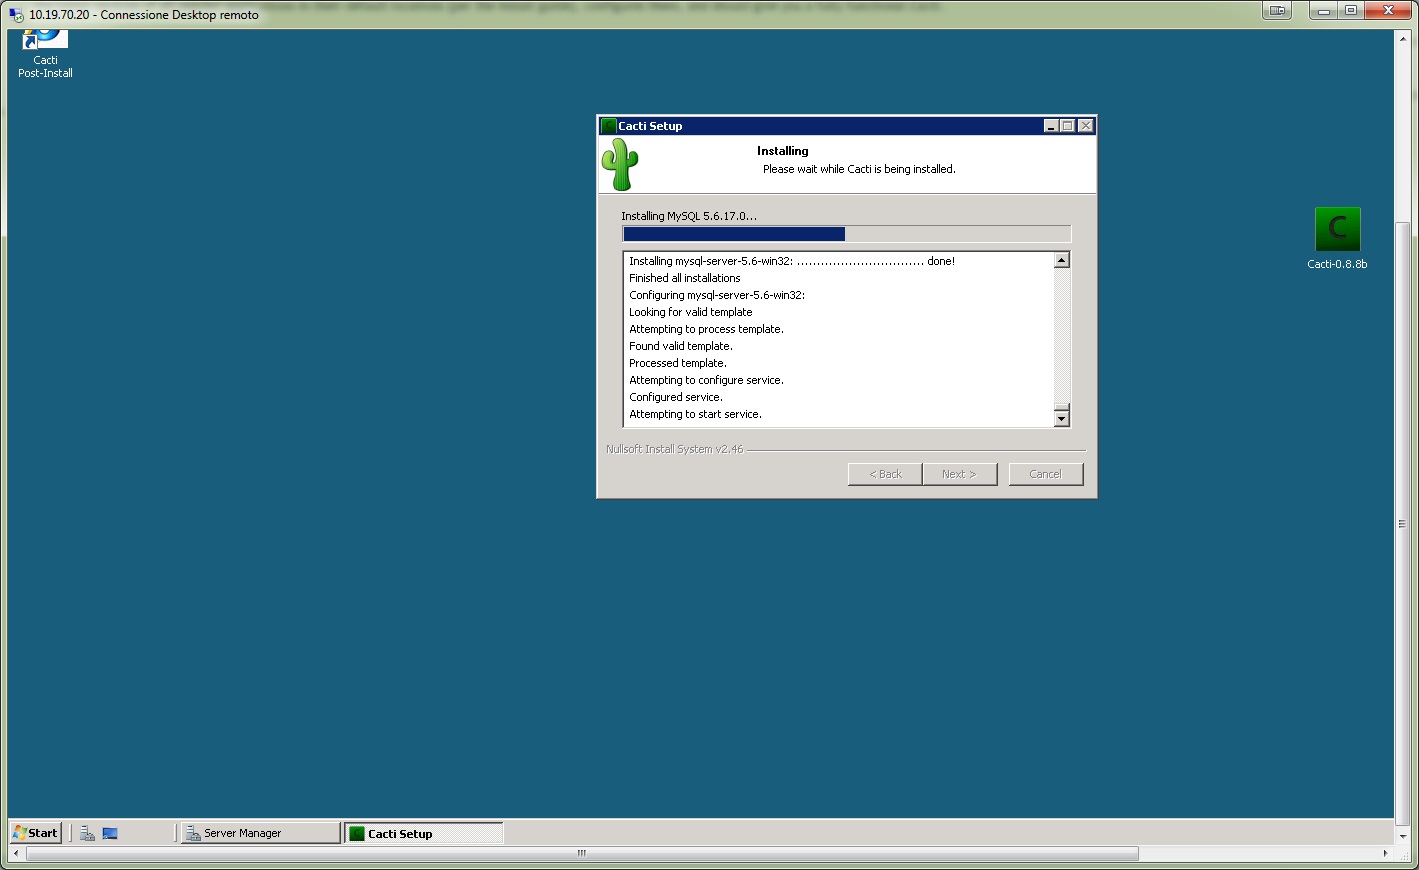Close the Remote Desktop connection window

coord(1388,11)
